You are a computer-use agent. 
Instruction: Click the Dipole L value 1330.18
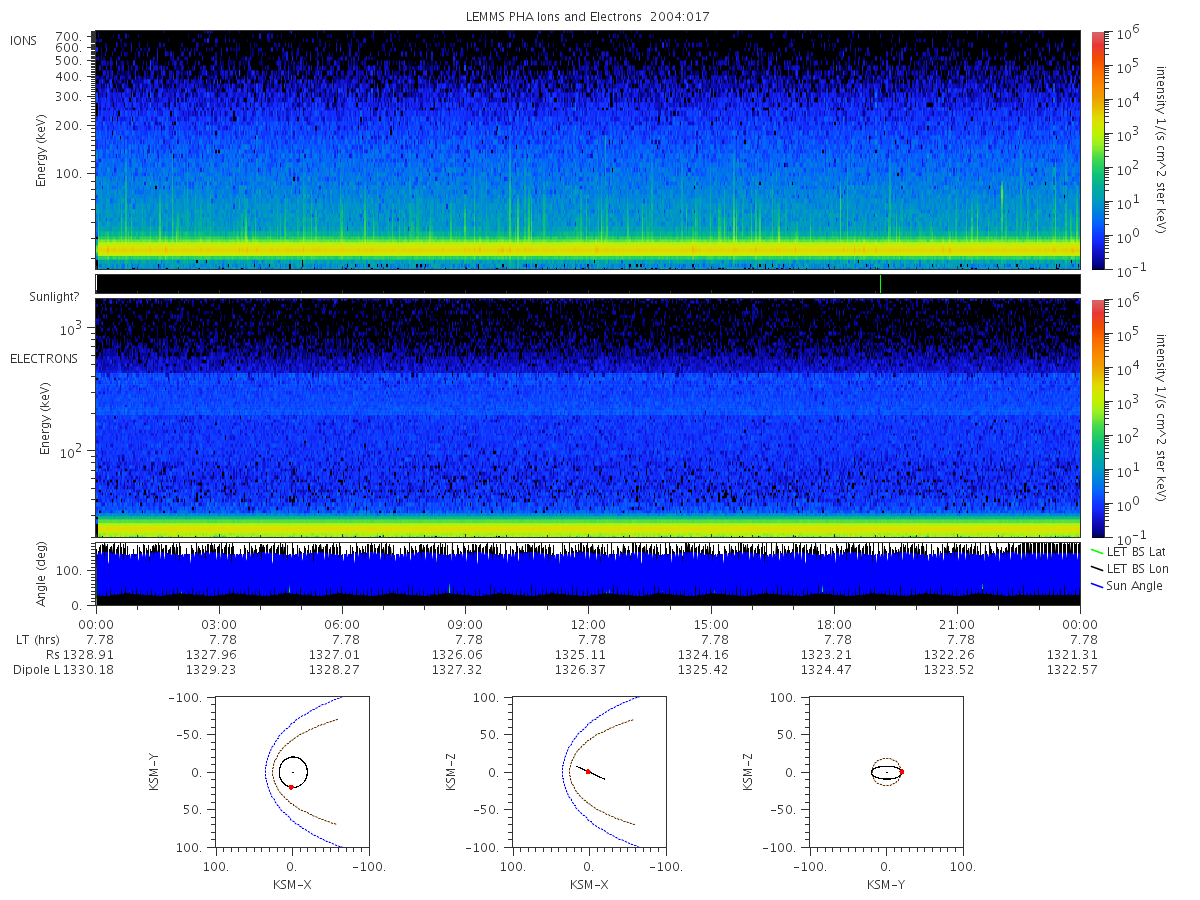click(x=90, y=669)
